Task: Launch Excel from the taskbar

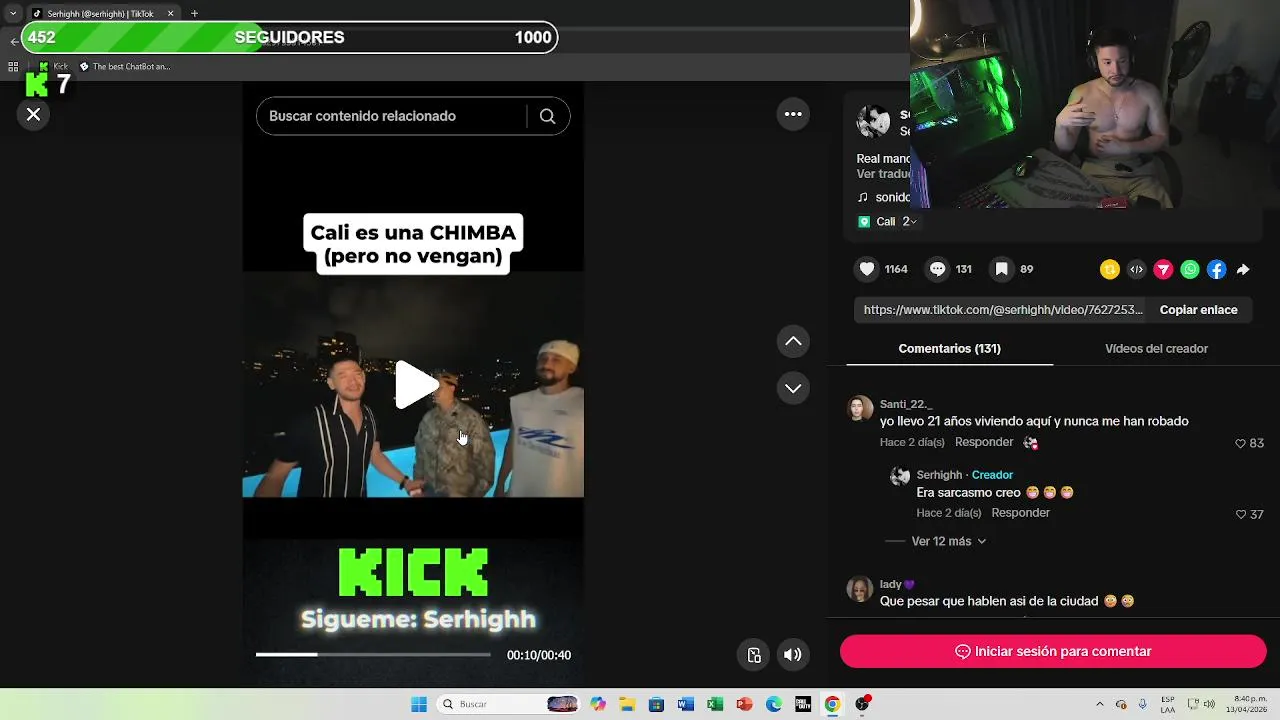Action: 715,704
